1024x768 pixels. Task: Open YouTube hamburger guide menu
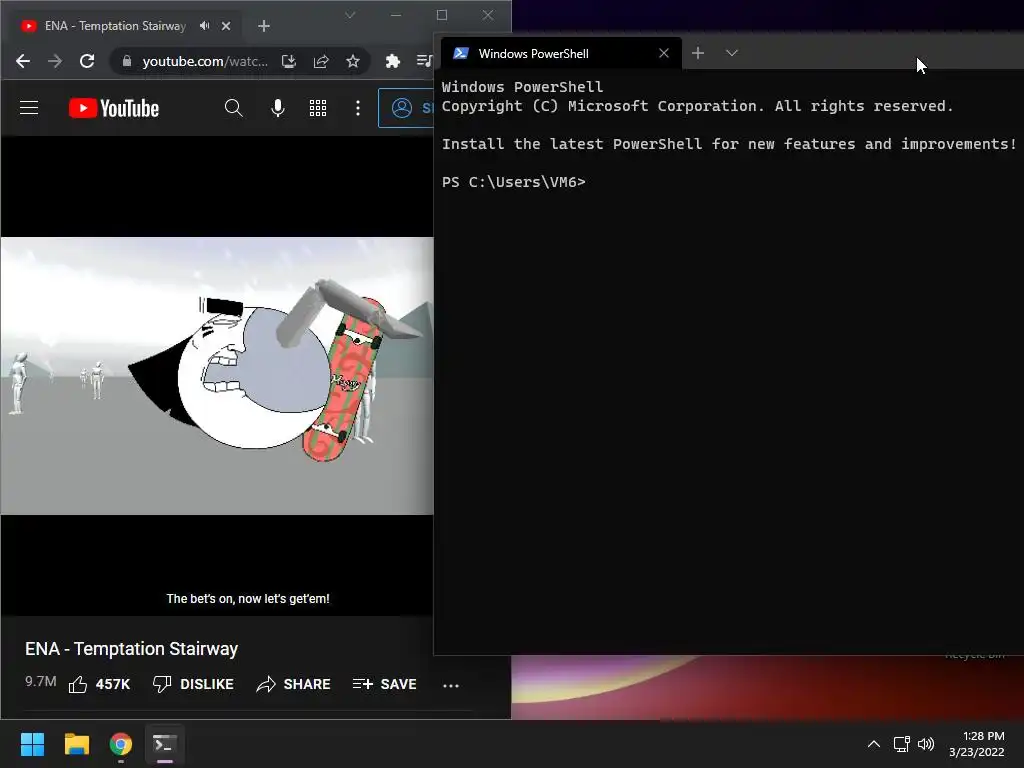click(29, 108)
